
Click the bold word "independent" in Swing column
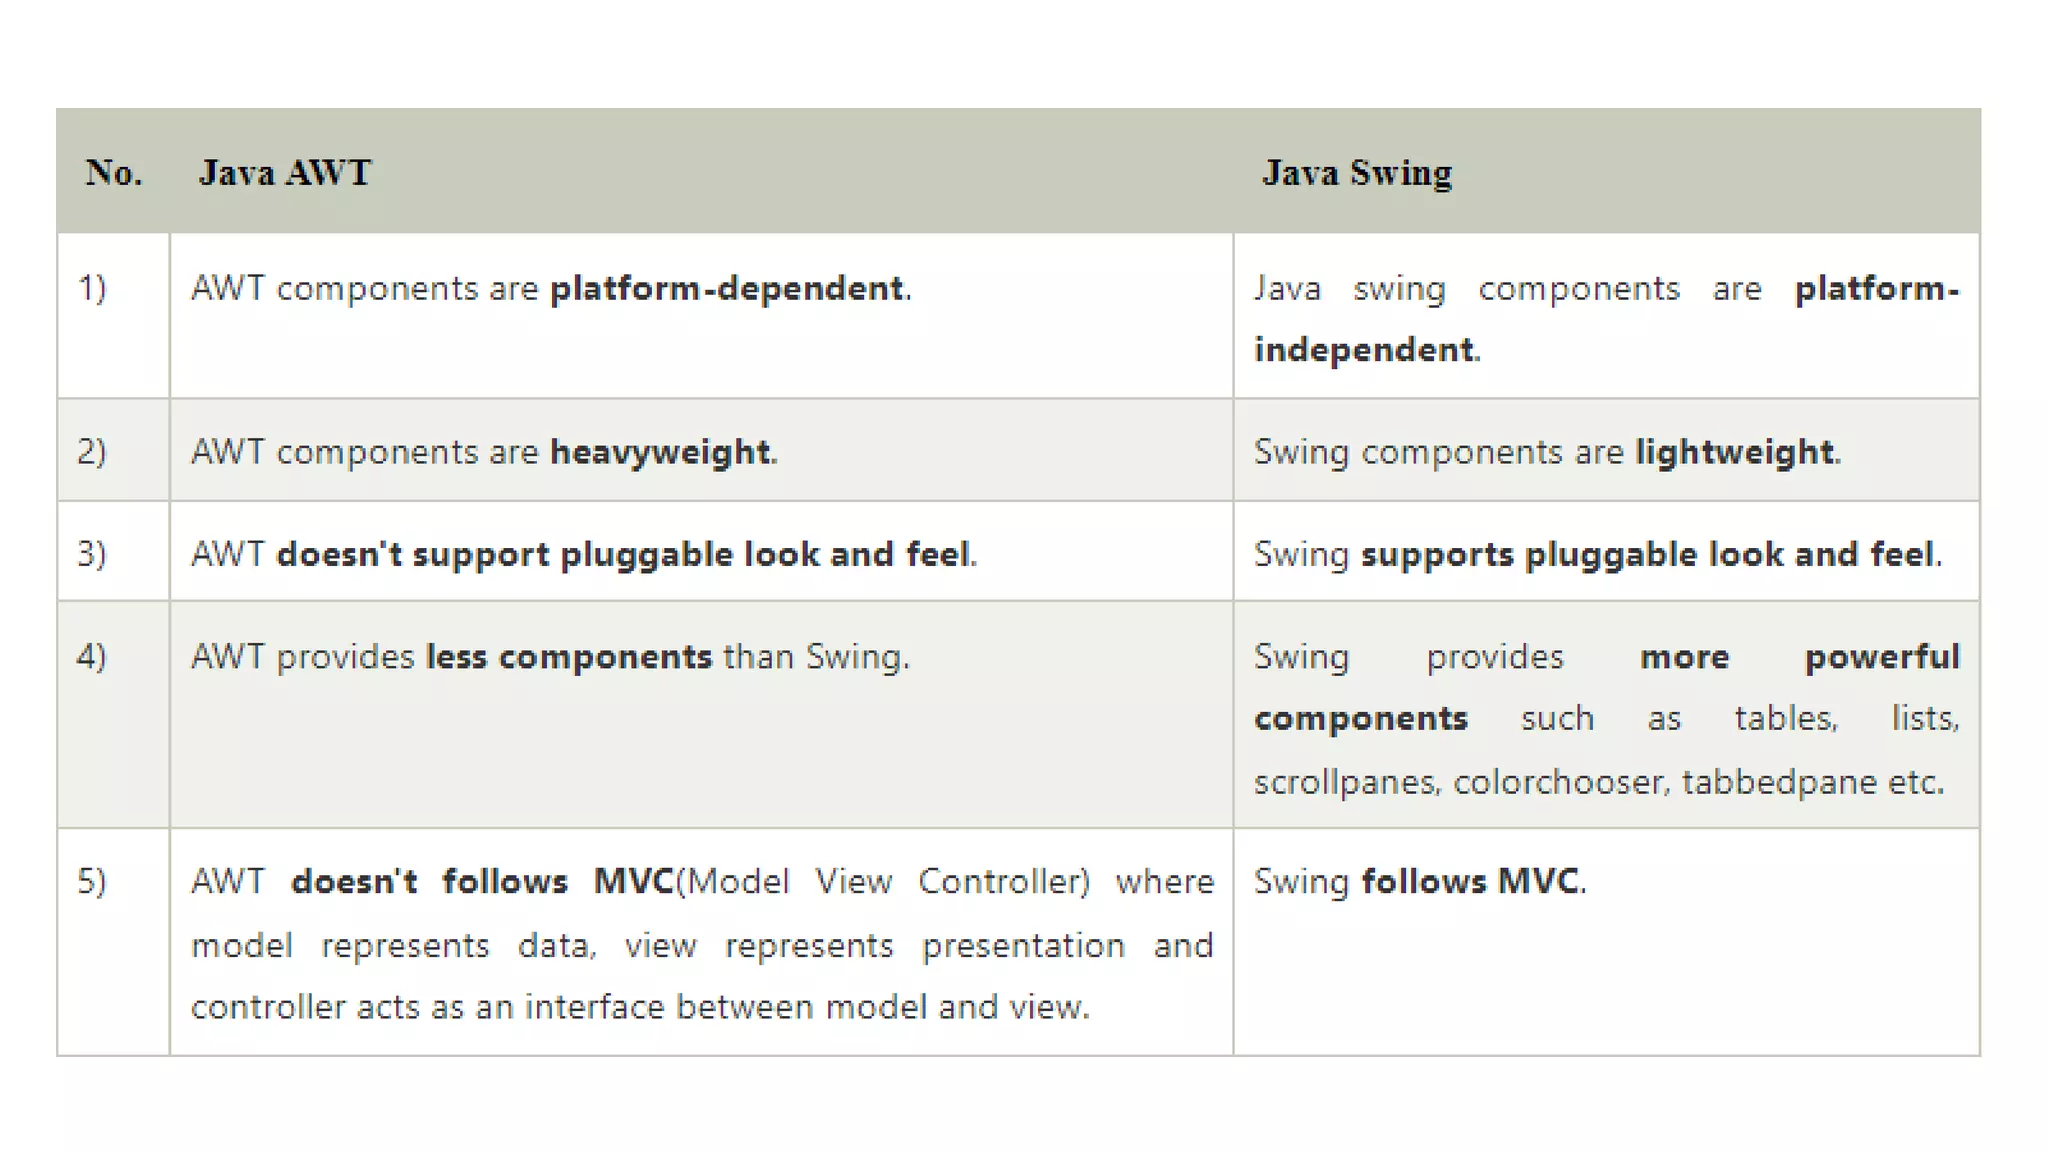click(1364, 350)
